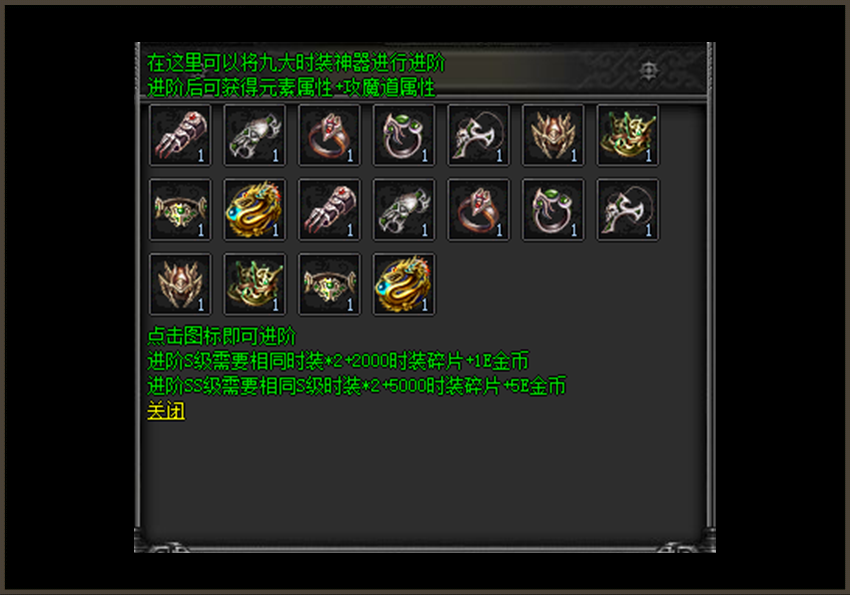Pick the horned helmet icon in third row
Viewport: 850px width, 595px height.
point(180,284)
